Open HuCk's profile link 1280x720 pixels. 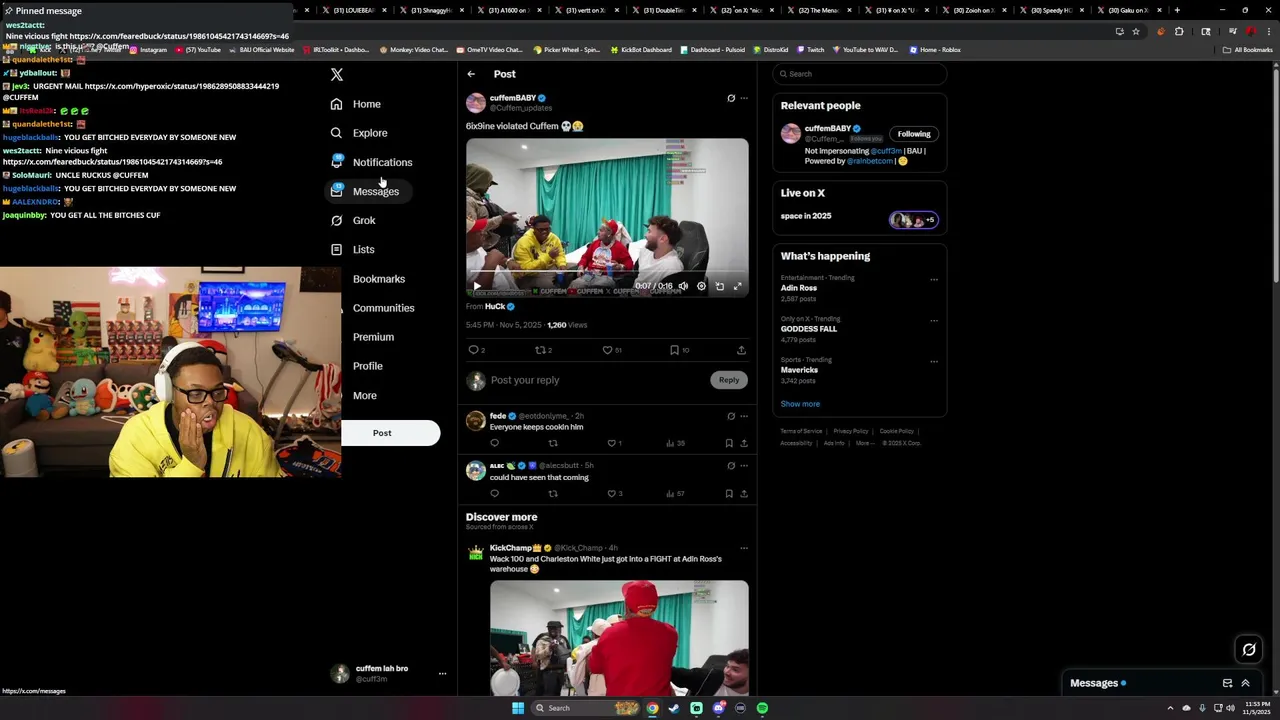[x=495, y=307]
